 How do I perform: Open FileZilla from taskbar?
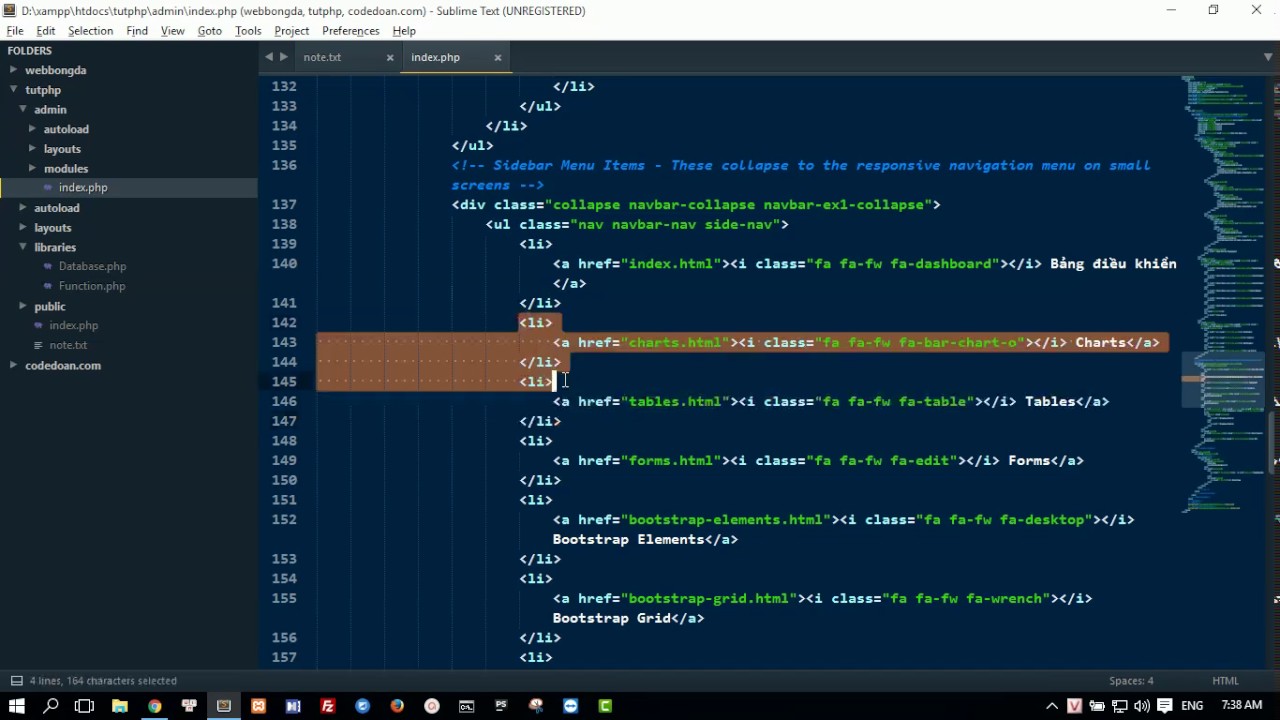(327, 706)
